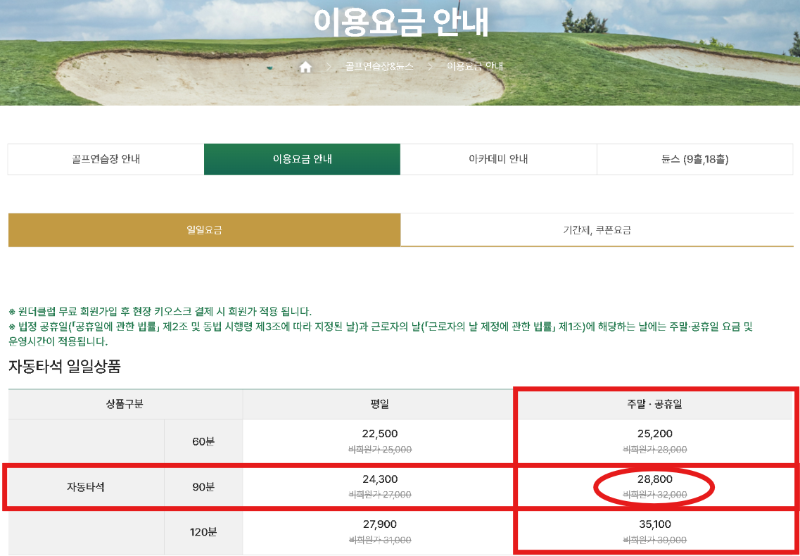Screen dimensions: 800x556
Task: Click the 원더클럽 무료 회원가입 notice line
Action: pos(160,312)
